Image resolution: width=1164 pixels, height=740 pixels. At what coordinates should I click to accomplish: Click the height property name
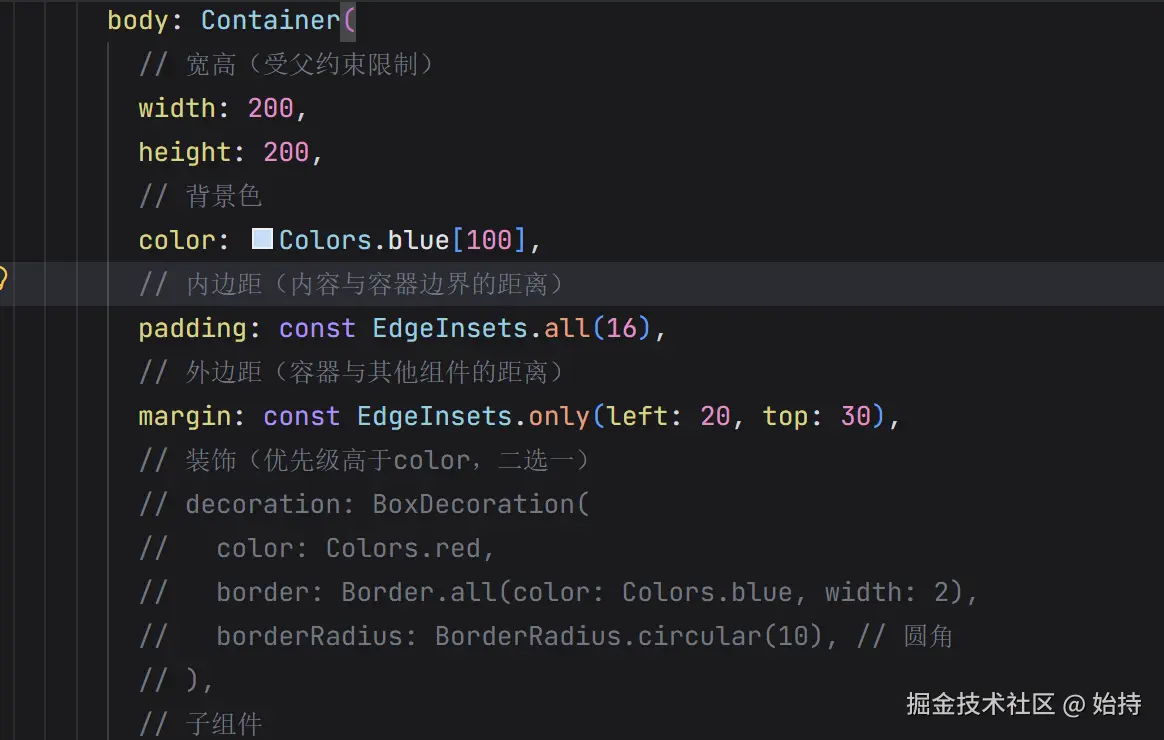(x=185, y=152)
